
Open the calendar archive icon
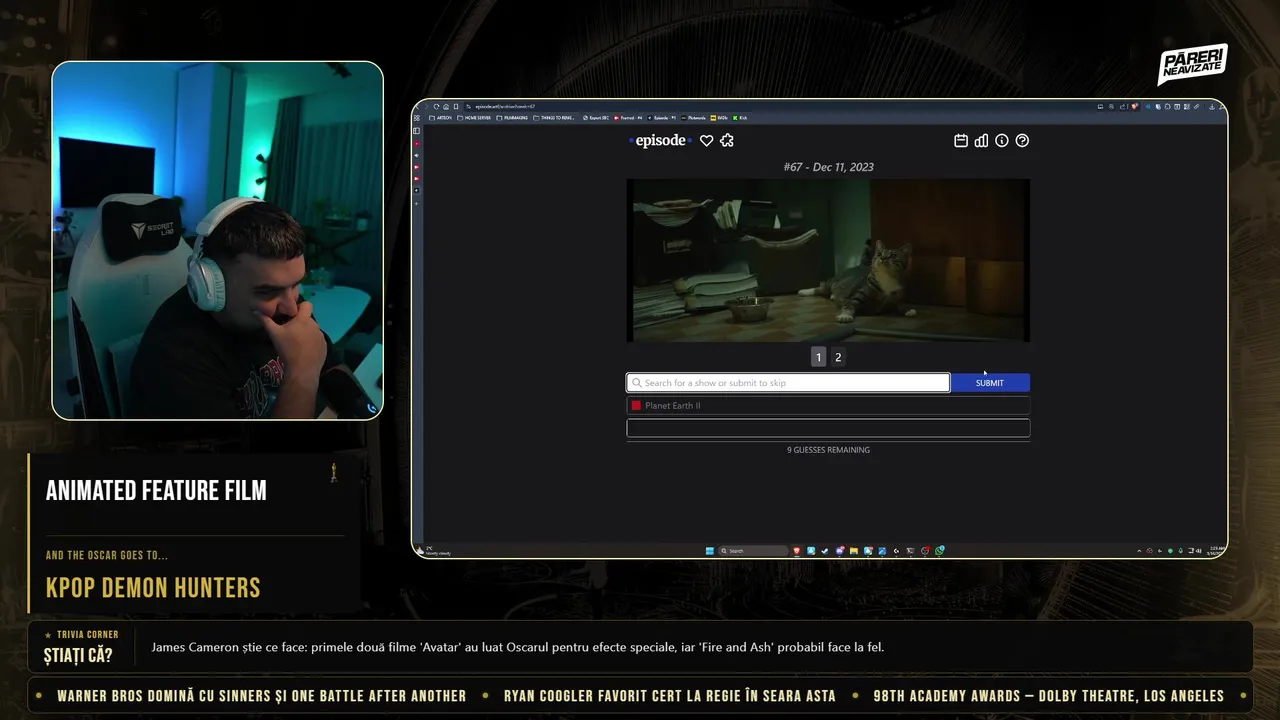[961, 141]
